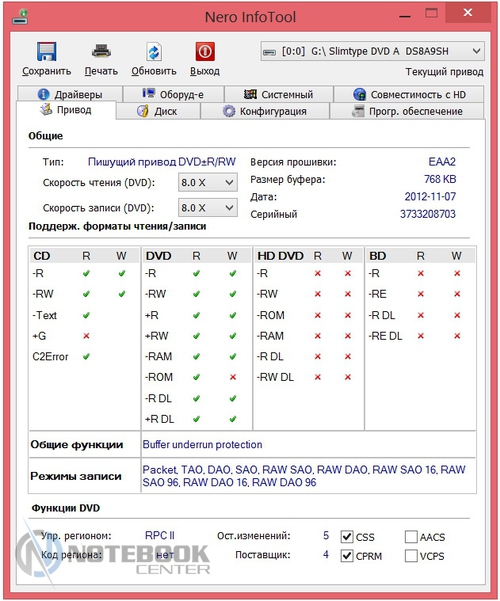Switch to the Оборуд-е tab
This screenshot has height=601, width=500.
[x=173, y=94]
